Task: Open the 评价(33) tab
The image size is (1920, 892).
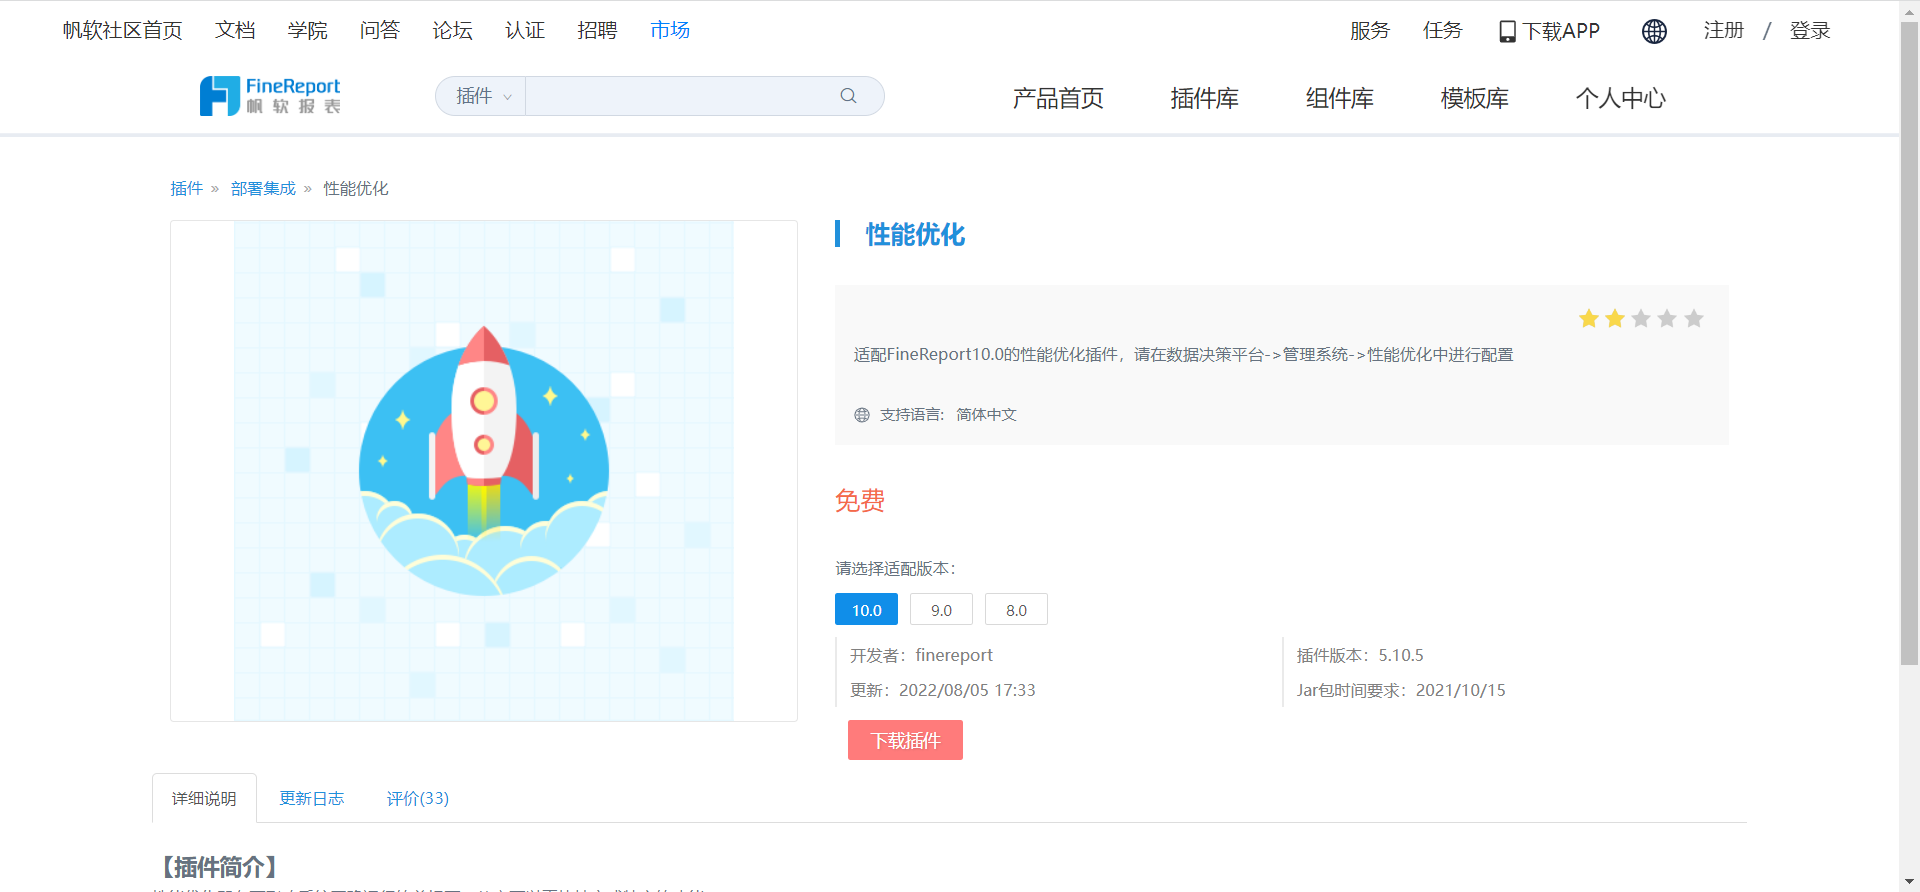Action: (x=417, y=798)
